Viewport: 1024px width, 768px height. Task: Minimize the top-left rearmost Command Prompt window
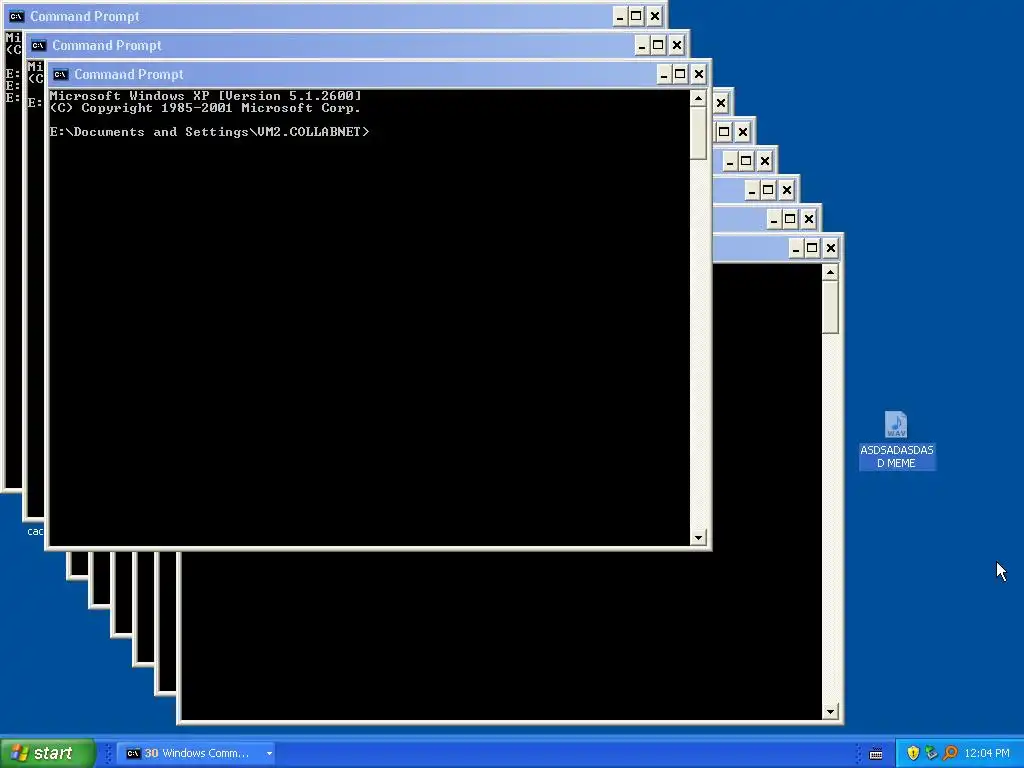tap(620, 16)
